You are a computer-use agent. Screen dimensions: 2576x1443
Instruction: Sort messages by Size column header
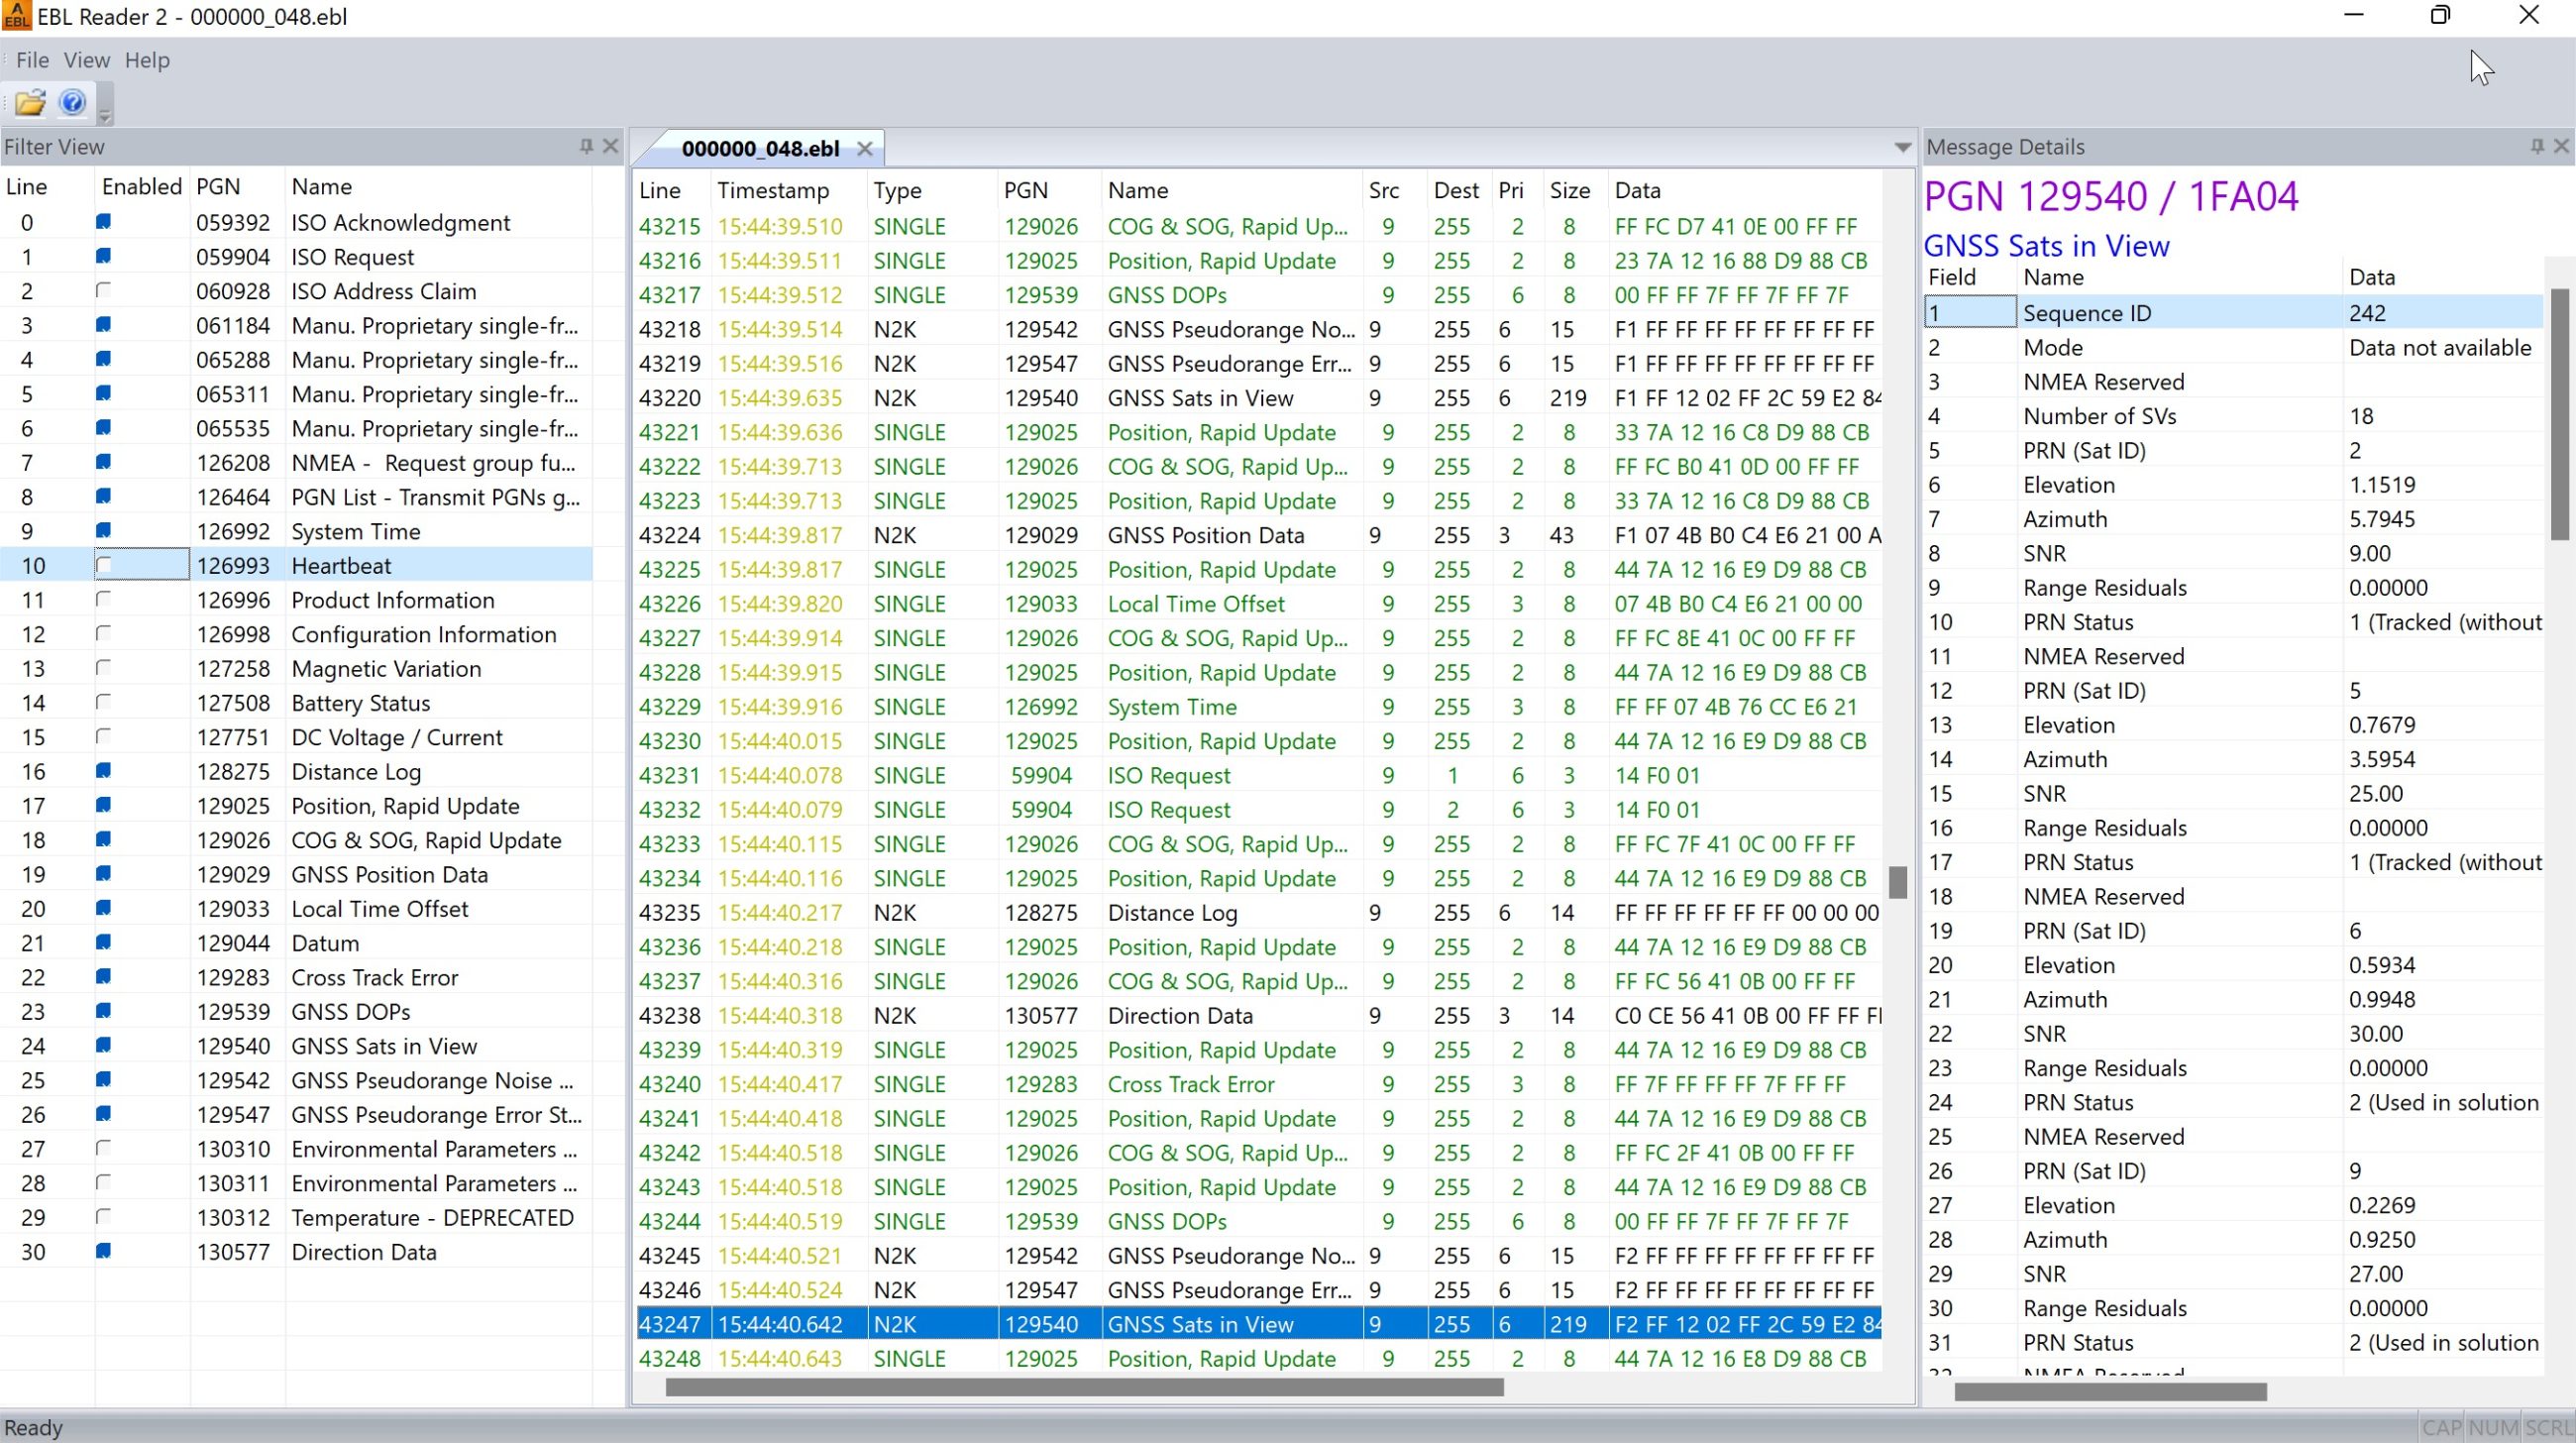[1575, 190]
